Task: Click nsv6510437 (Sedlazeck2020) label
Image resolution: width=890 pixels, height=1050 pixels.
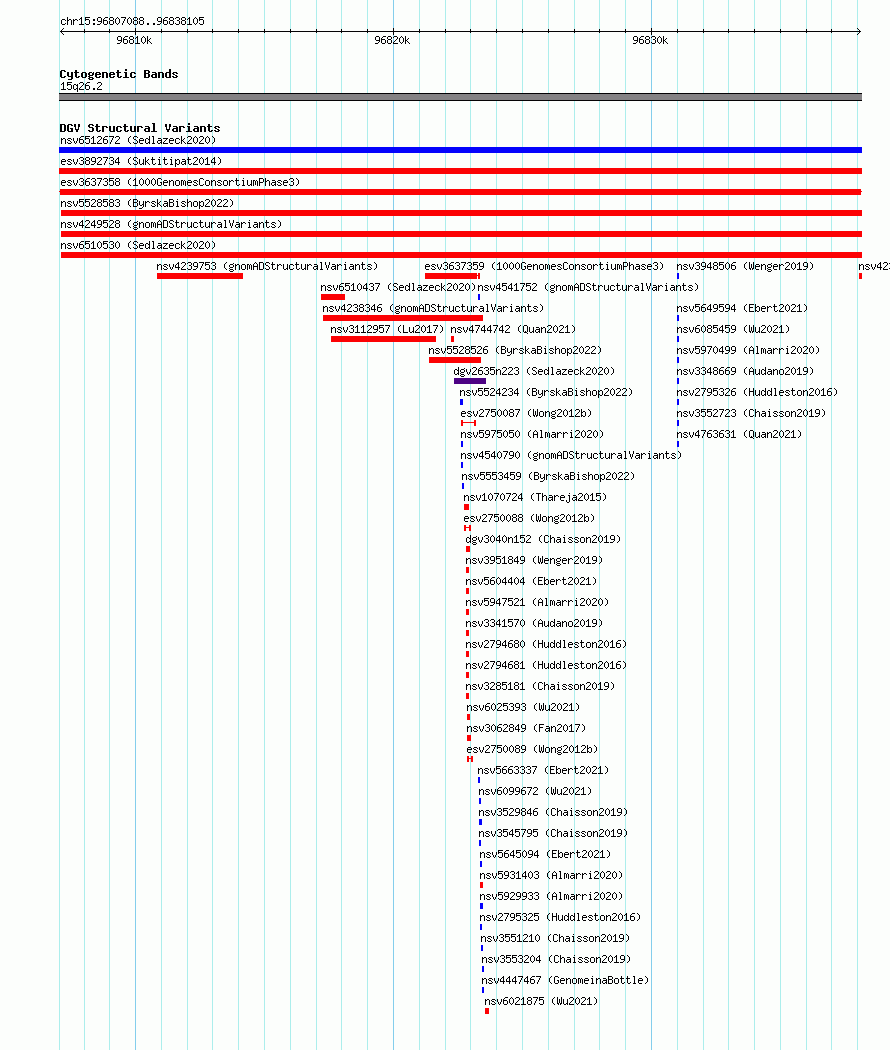Action: [x=398, y=288]
